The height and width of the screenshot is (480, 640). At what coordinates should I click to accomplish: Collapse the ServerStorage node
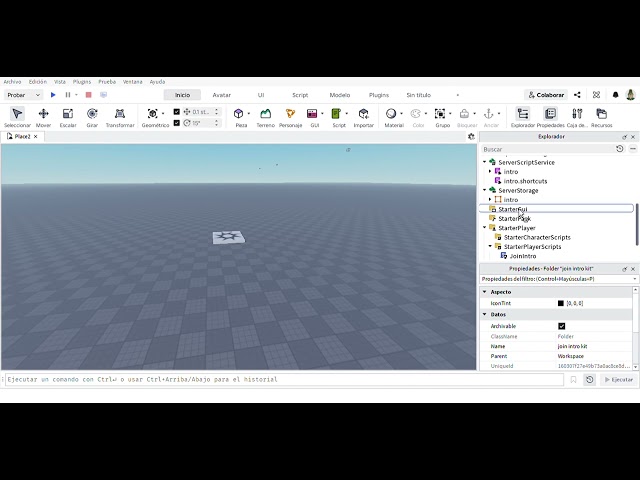tap(484, 190)
